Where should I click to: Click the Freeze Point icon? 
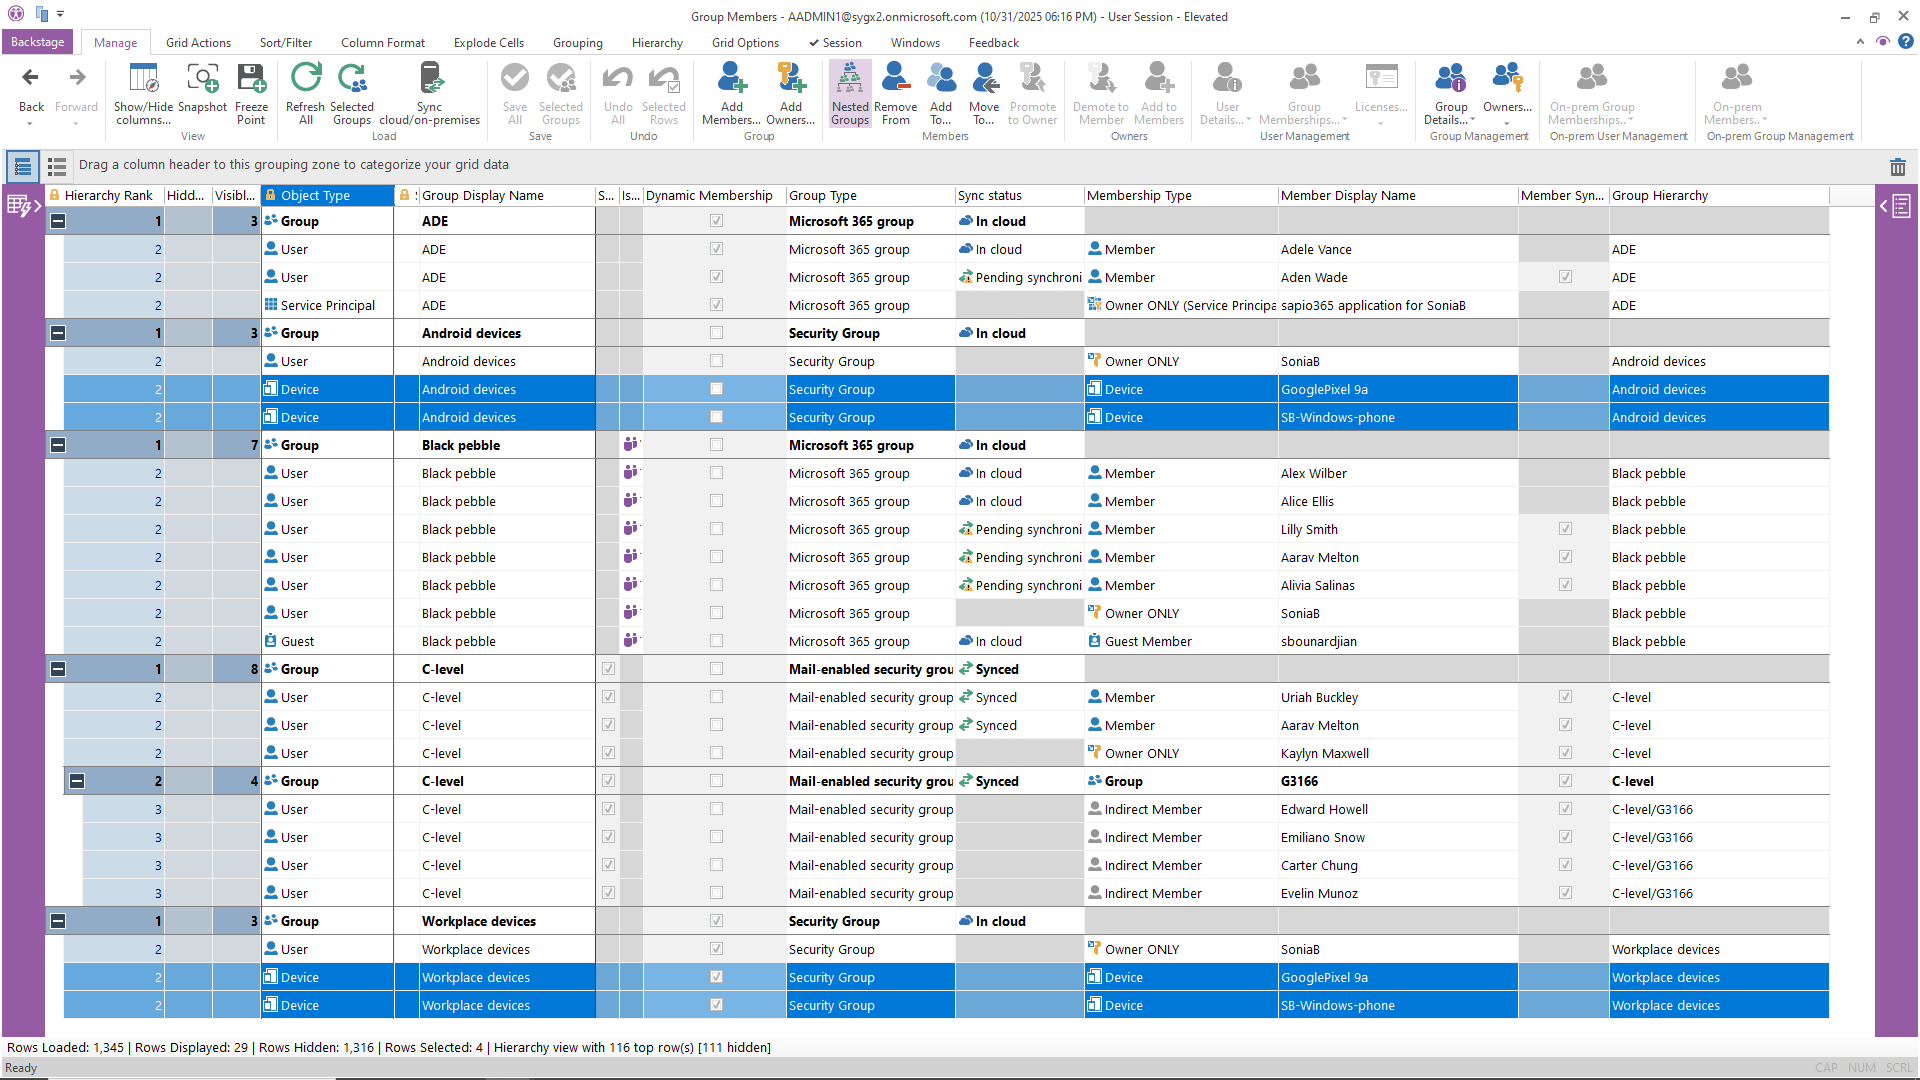(x=251, y=79)
